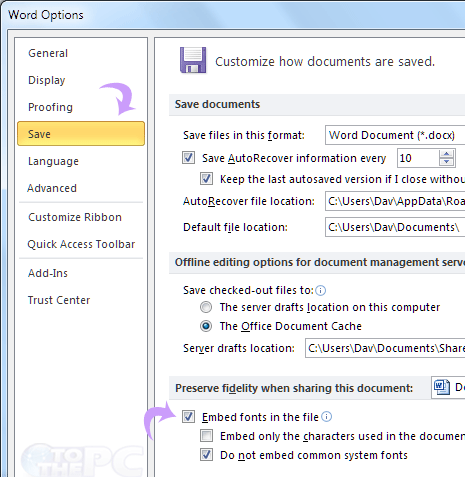Toggle Save AutoRecover information checkbox
465x477 pixels.
[x=188, y=158]
